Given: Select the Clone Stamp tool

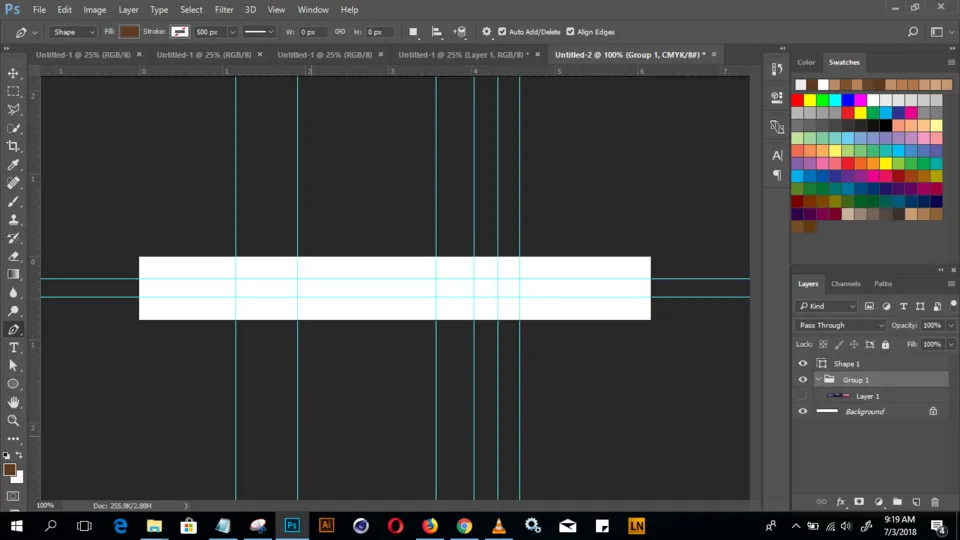Looking at the screenshot, I should [x=13, y=220].
